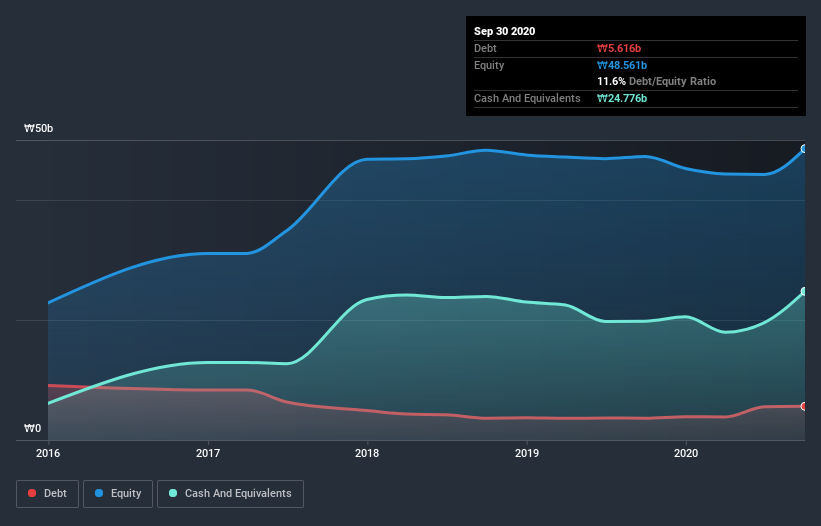Screen dimensions: 821x526
Task: Click the 2016 x-axis label
Action: (48, 453)
